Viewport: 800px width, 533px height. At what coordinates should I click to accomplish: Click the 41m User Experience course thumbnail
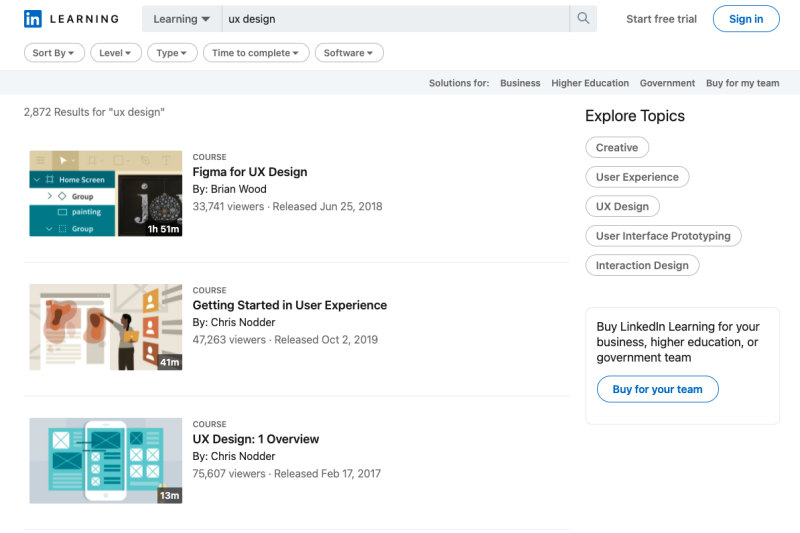[106, 327]
